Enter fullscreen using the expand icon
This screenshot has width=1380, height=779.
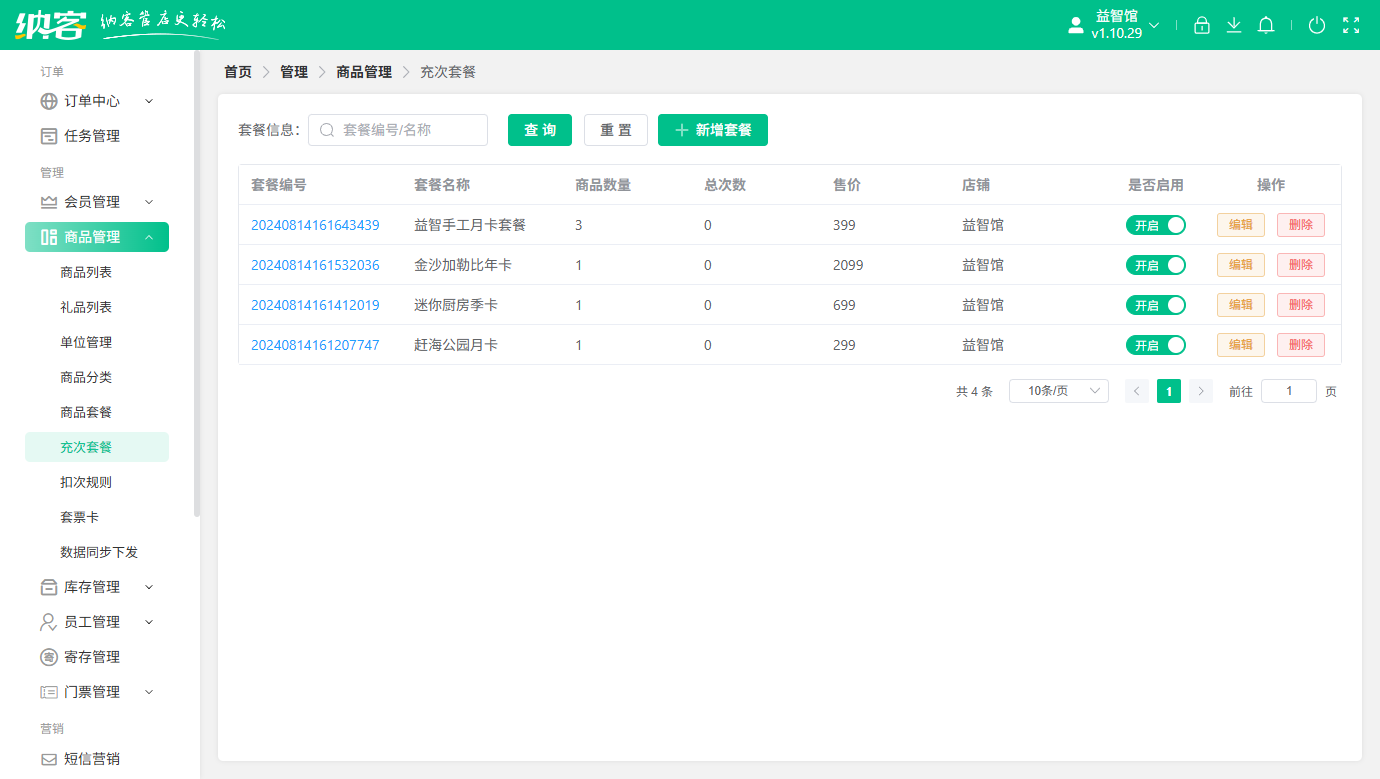coord(1351,25)
